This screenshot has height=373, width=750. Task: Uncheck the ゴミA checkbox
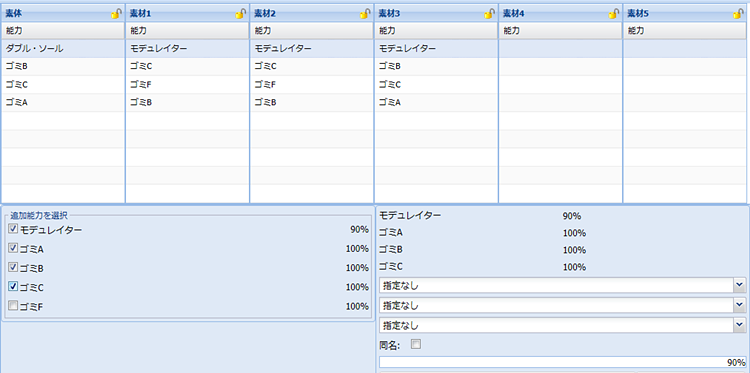click(x=13, y=248)
